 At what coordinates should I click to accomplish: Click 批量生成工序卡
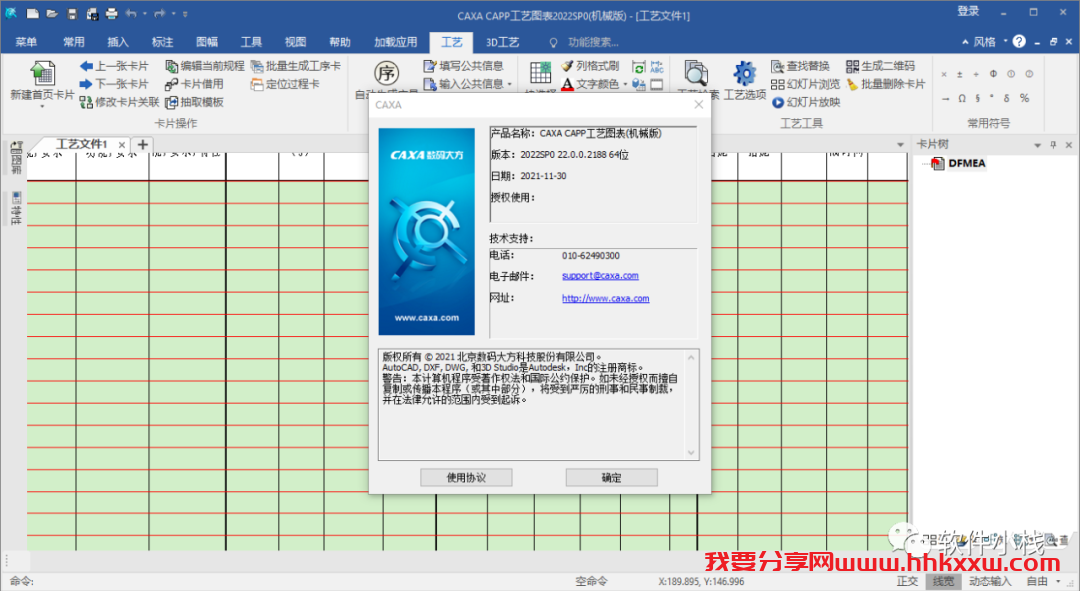pyautogui.click(x=296, y=66)
